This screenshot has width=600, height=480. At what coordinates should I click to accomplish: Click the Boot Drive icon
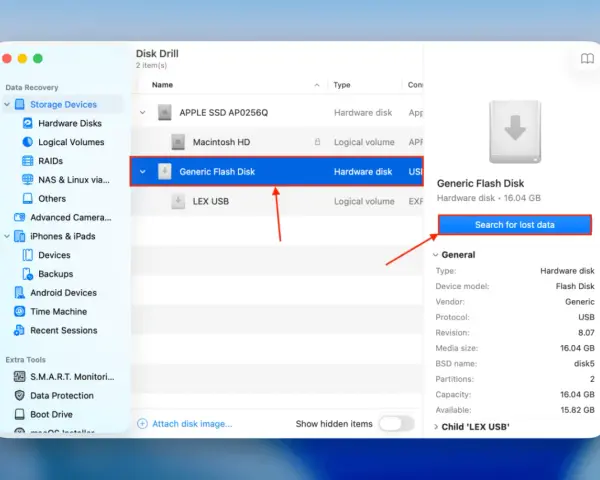(x=20, y=414)
